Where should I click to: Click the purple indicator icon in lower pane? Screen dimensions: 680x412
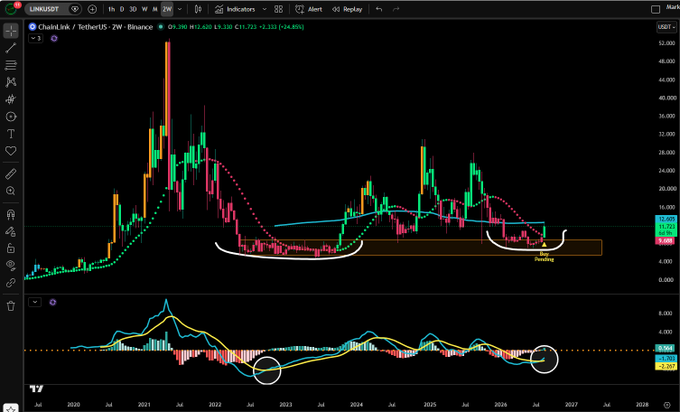(x=52, y=302)
